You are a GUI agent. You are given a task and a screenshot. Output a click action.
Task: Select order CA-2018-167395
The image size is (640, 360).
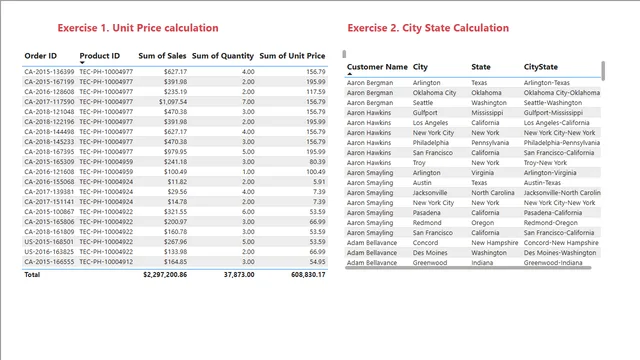49,152
